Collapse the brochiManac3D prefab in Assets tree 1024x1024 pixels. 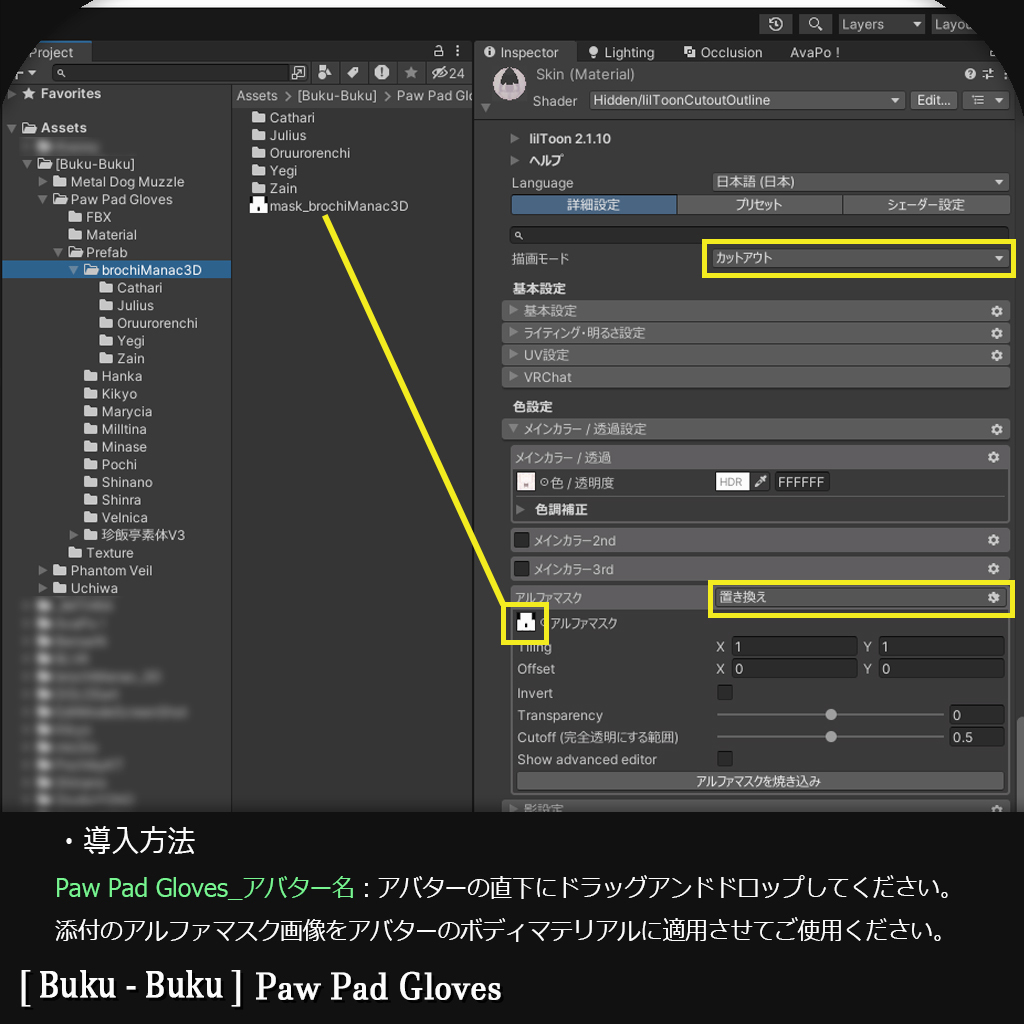pyautogui.click(x=72, y=269)
